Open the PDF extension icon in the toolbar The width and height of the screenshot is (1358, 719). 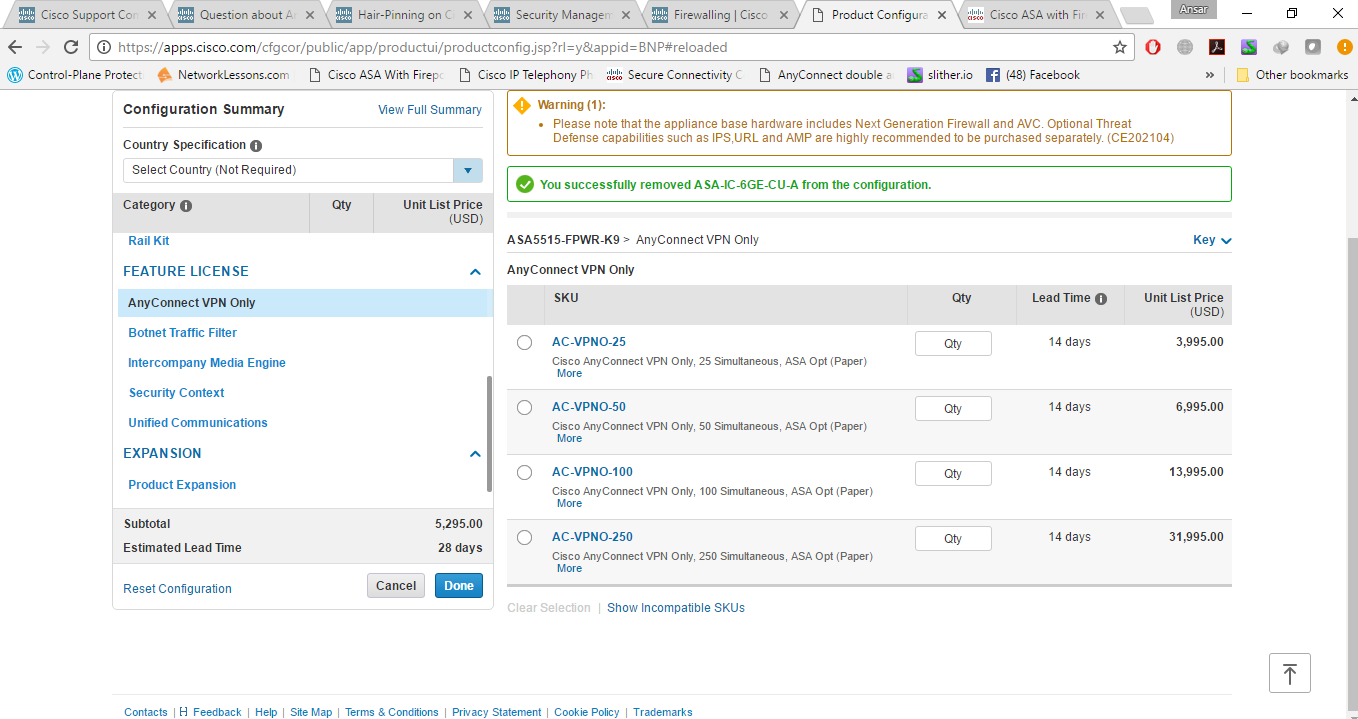1217,47
